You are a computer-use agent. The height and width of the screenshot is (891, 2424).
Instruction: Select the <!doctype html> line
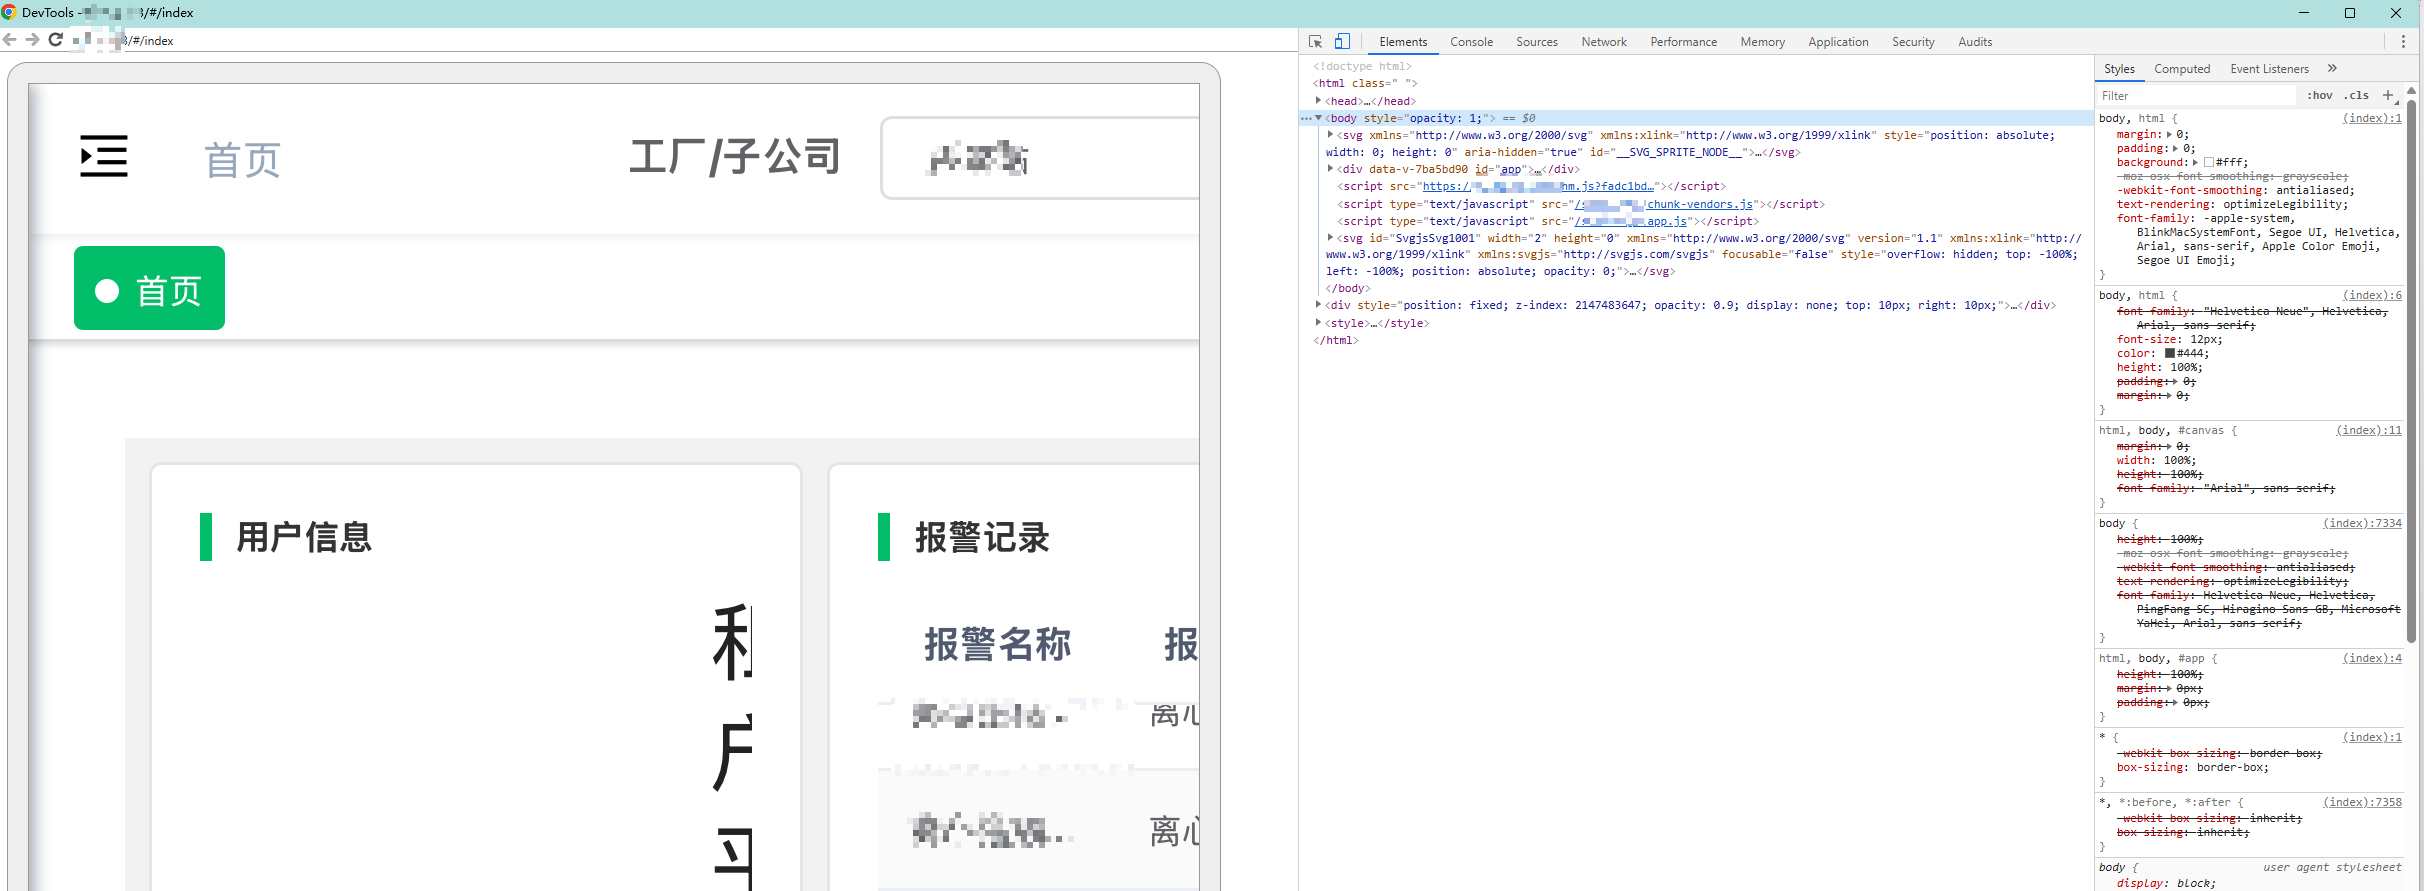1362,66
